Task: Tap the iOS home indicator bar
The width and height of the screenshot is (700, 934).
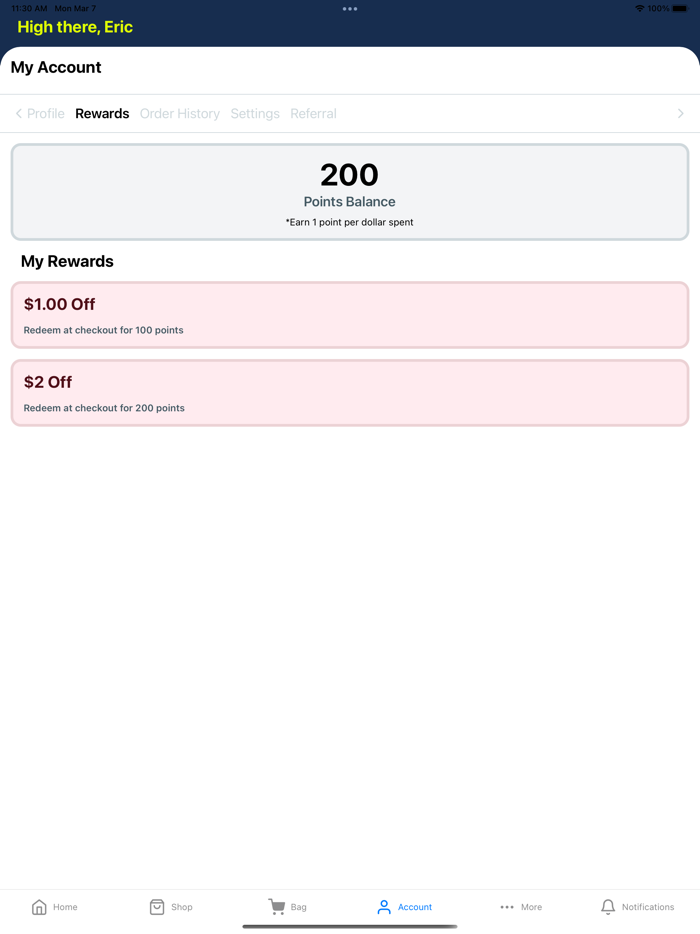Action: pos(350,926)
